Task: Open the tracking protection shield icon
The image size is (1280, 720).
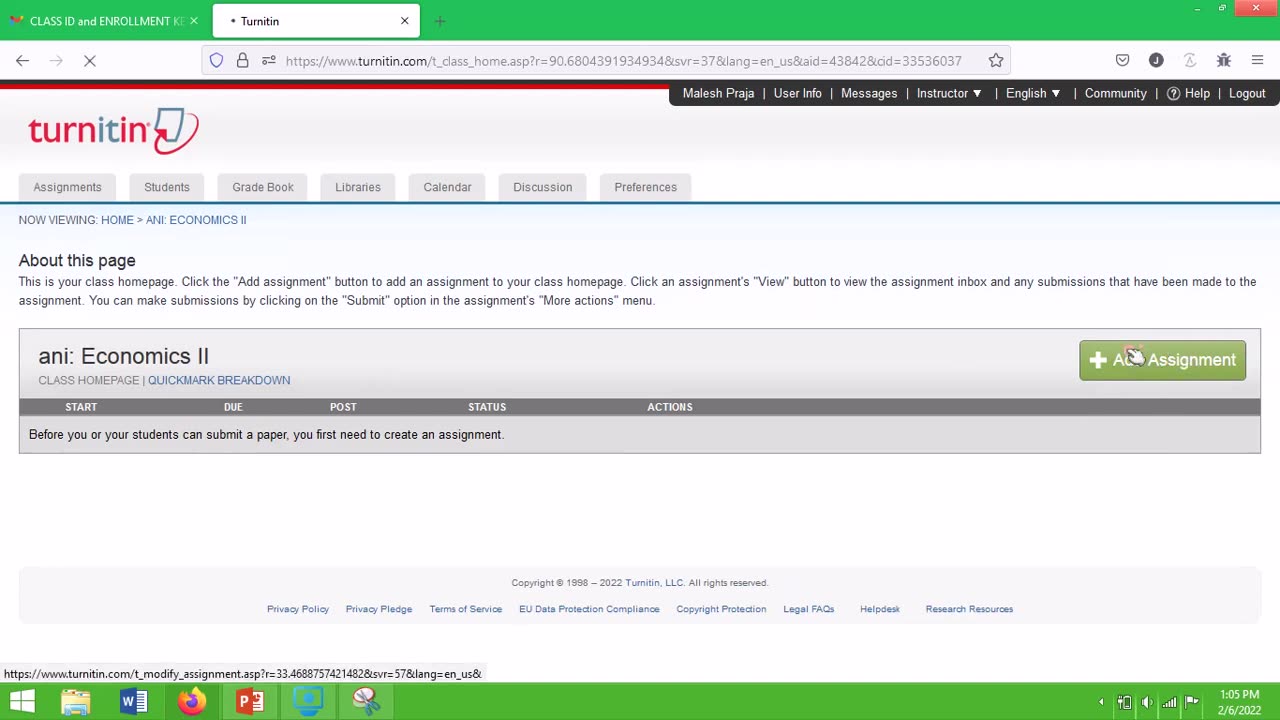Action: click(216, 61)
